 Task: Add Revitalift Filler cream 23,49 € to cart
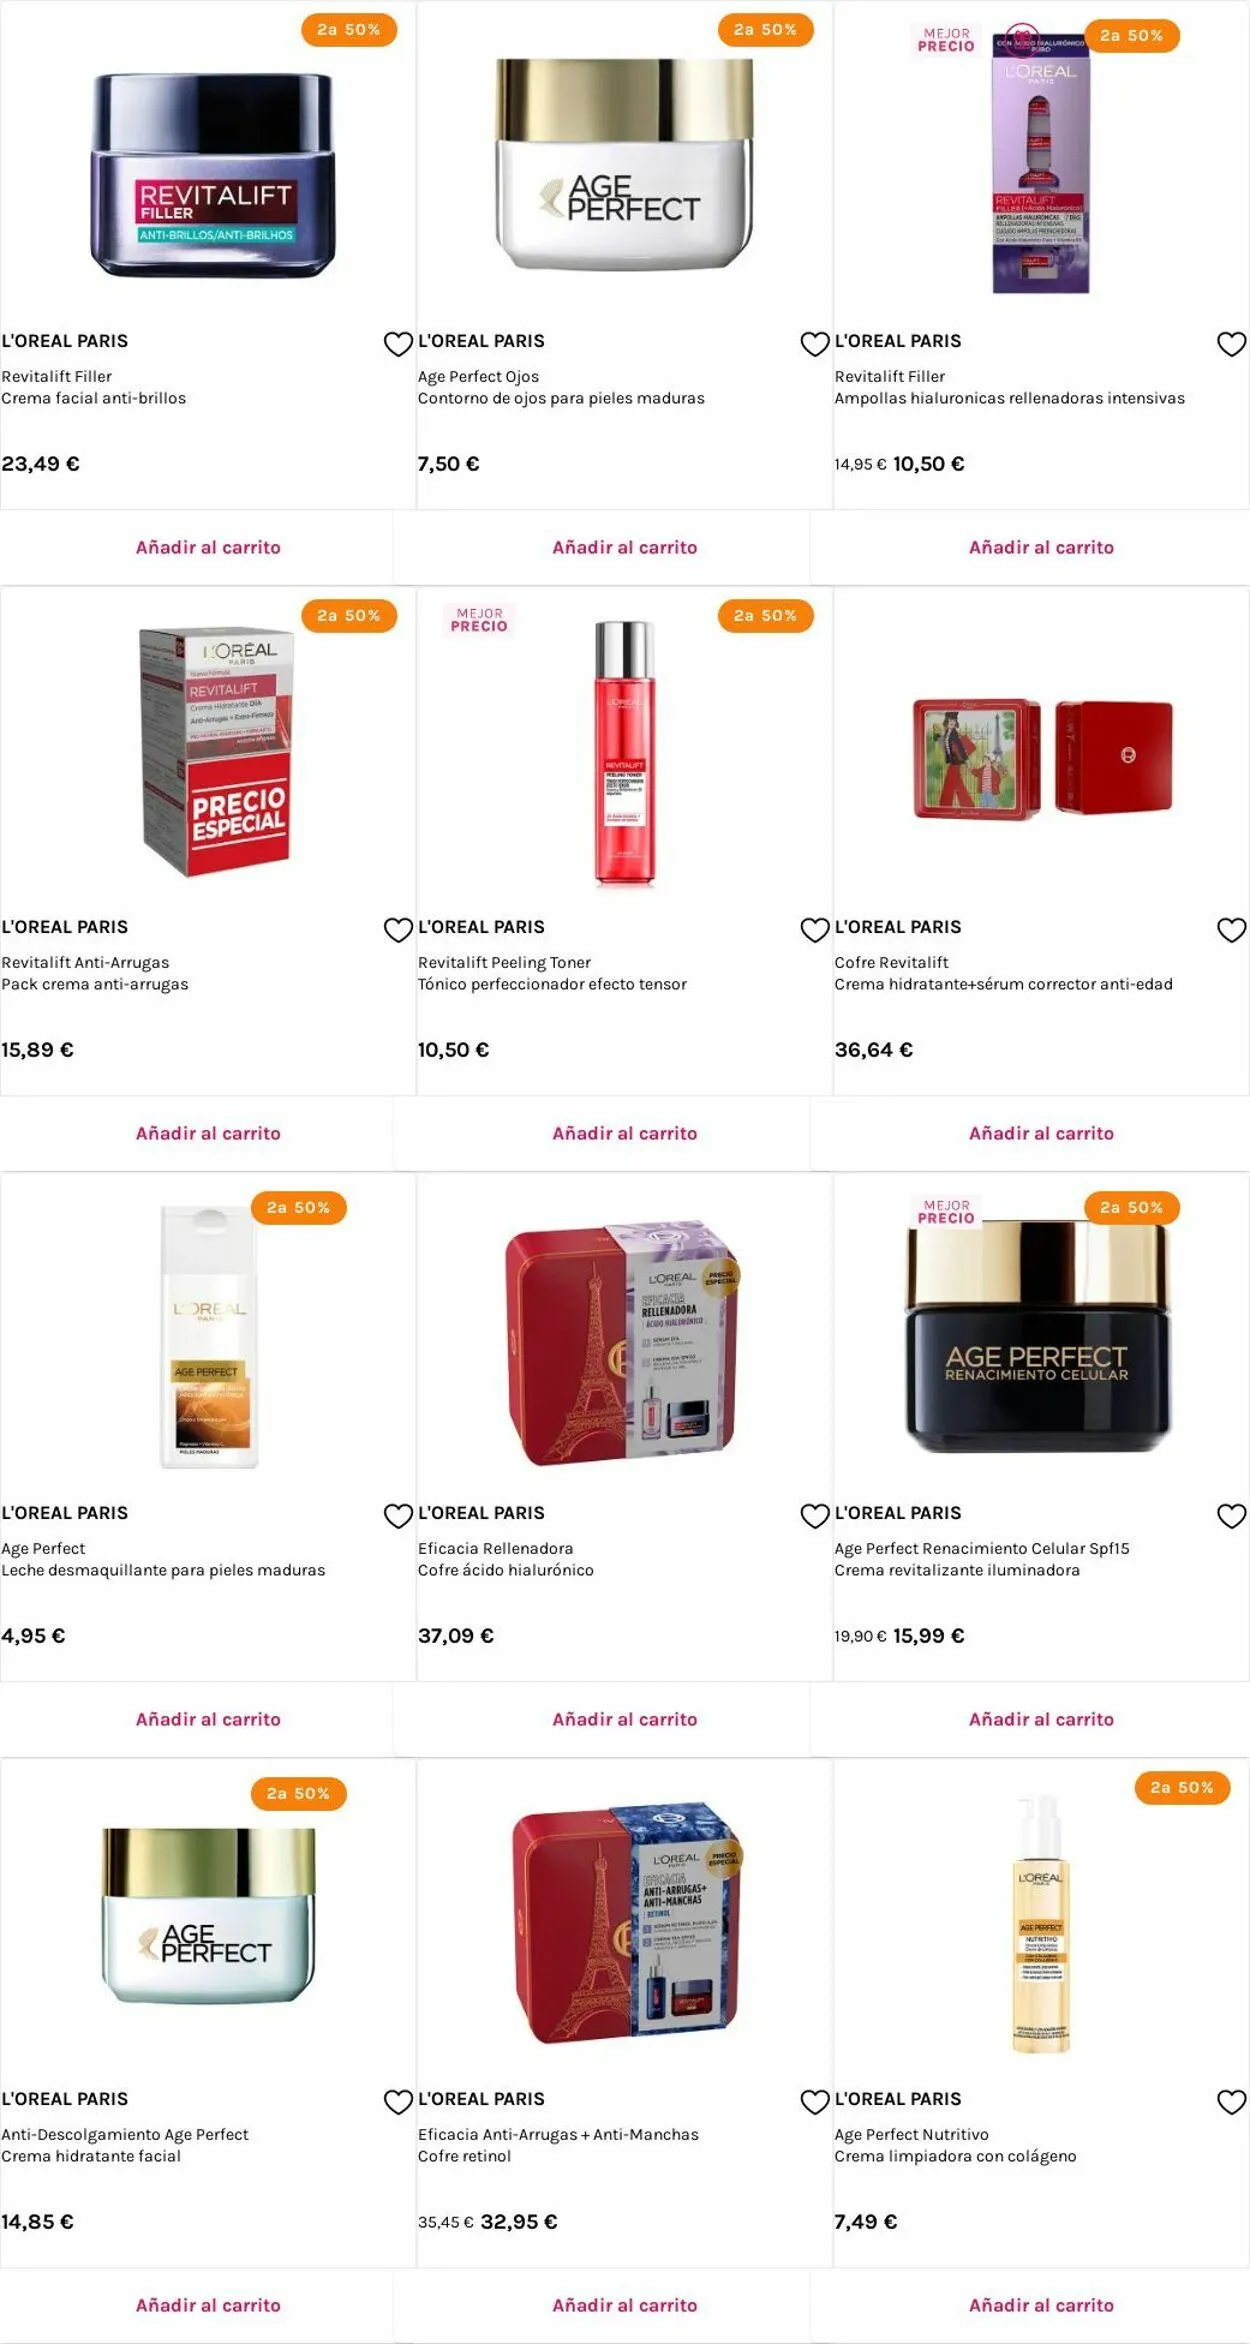(x=208, y=547)
